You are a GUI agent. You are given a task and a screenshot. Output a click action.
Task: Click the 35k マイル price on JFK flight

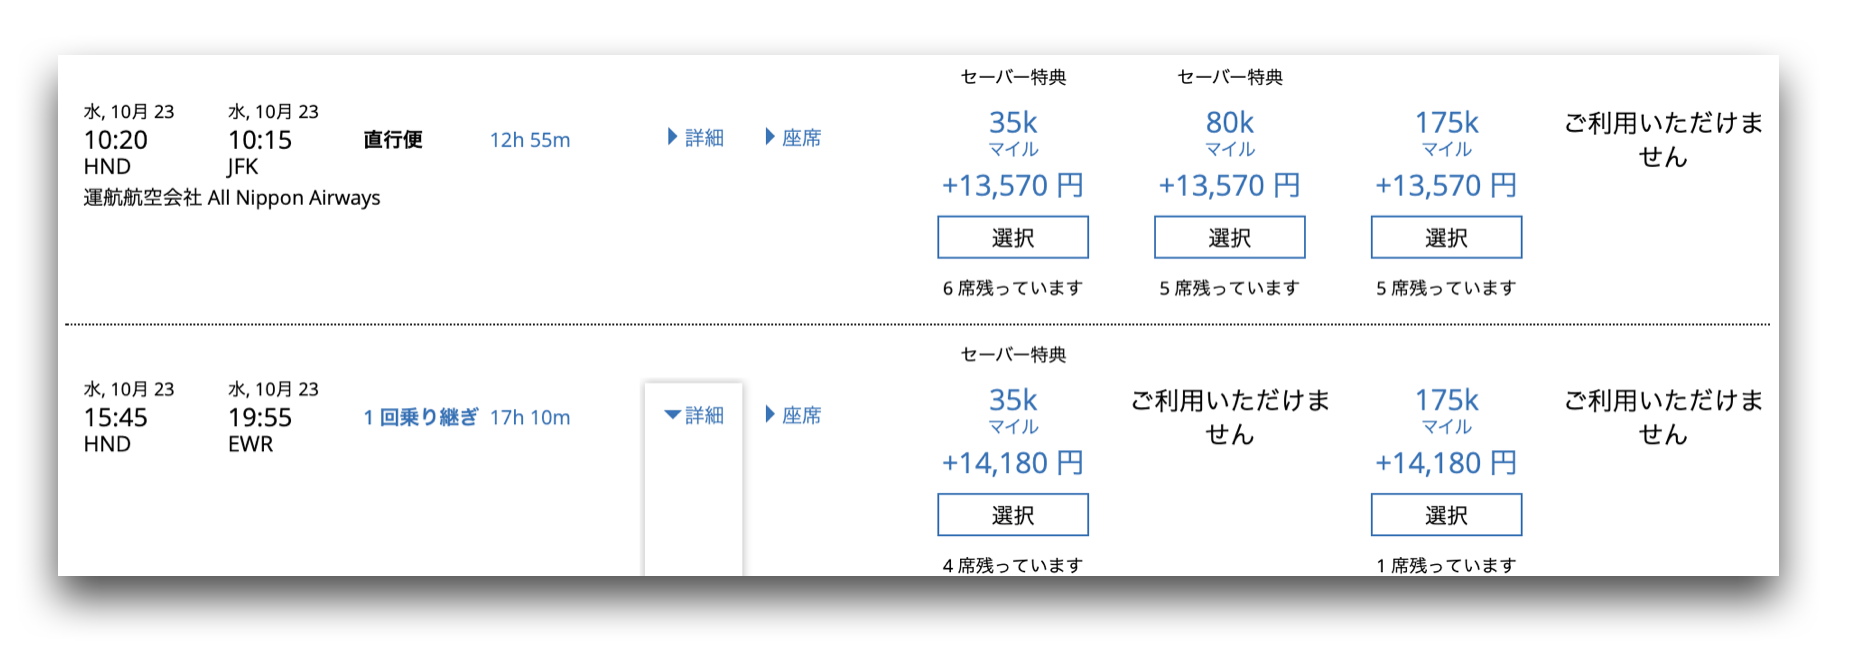1013,133
